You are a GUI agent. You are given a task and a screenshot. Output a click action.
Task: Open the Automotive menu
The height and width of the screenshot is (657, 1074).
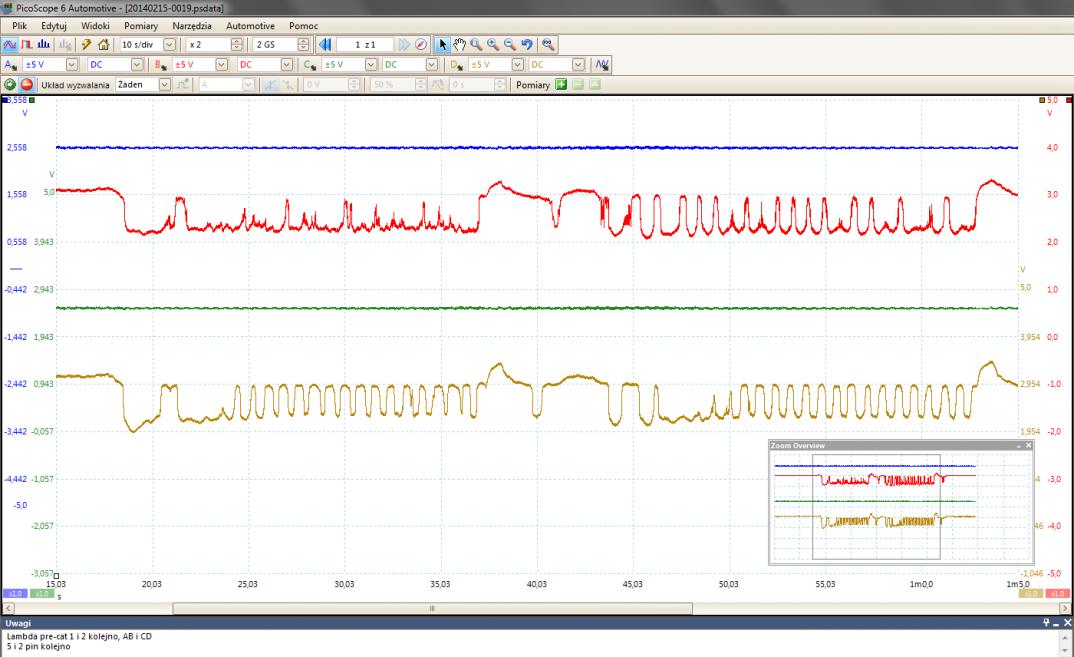click(250, 24)
